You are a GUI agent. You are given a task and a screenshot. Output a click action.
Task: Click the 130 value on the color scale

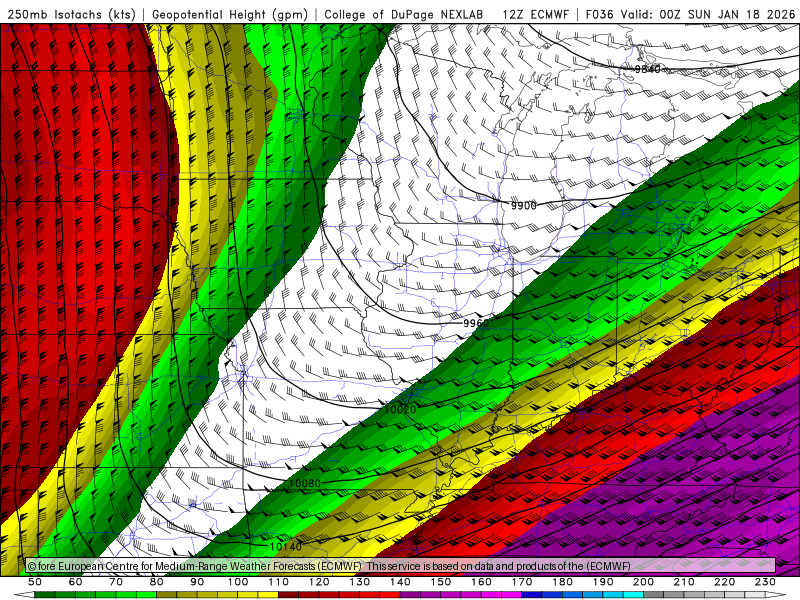click(360, 582)
